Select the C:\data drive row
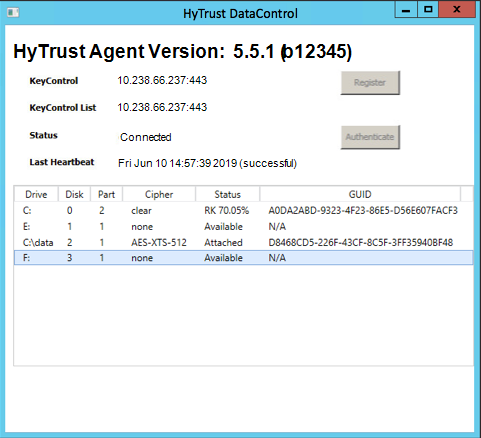This screenshot has height=438, width=481. coord(243,242)
